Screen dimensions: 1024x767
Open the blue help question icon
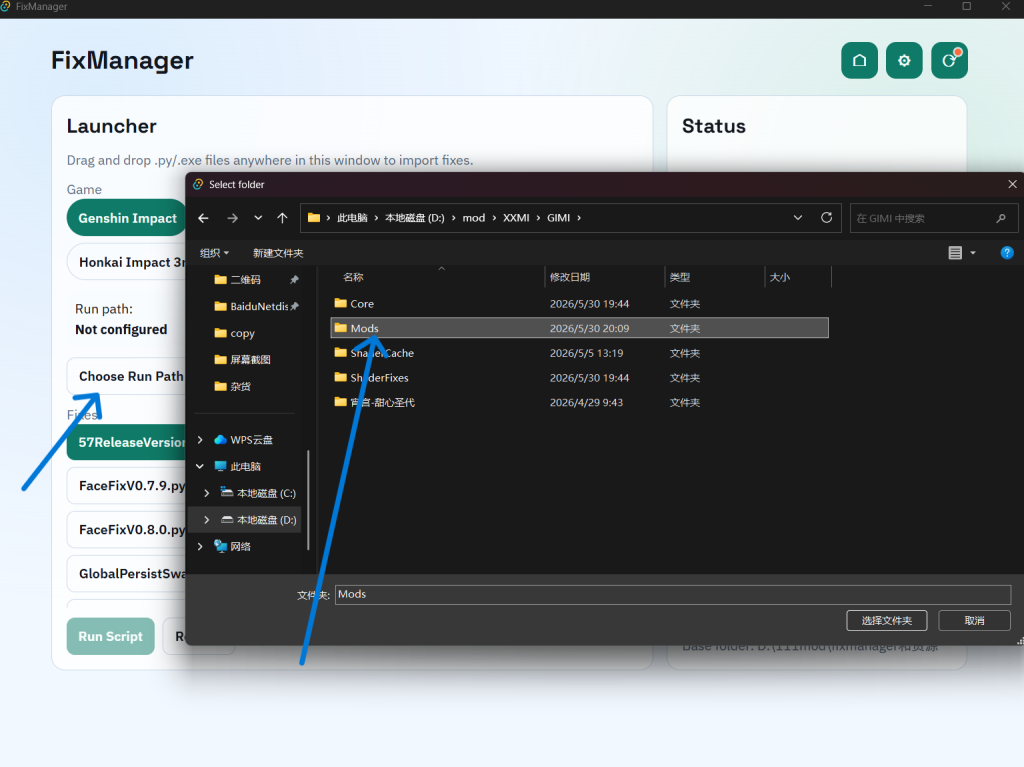pos(1006,253)
